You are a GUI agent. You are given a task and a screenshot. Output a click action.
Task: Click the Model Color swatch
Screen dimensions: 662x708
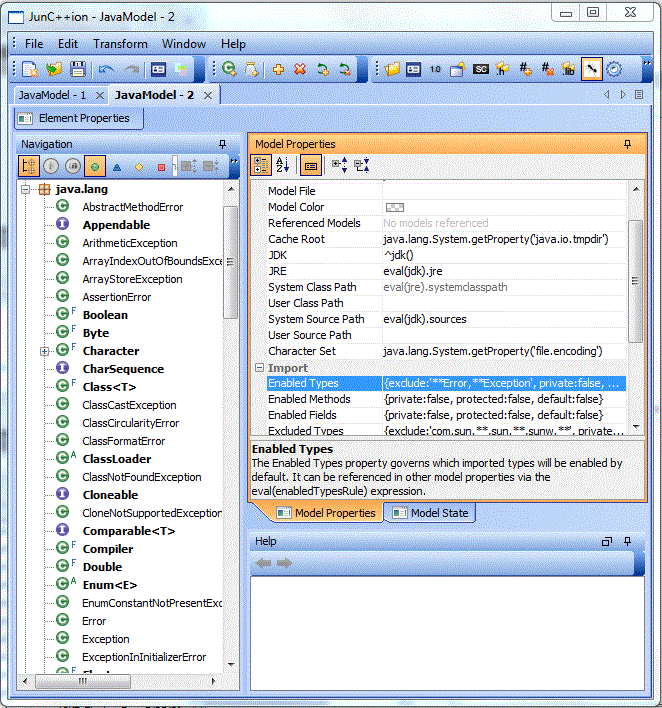point(395,207)
